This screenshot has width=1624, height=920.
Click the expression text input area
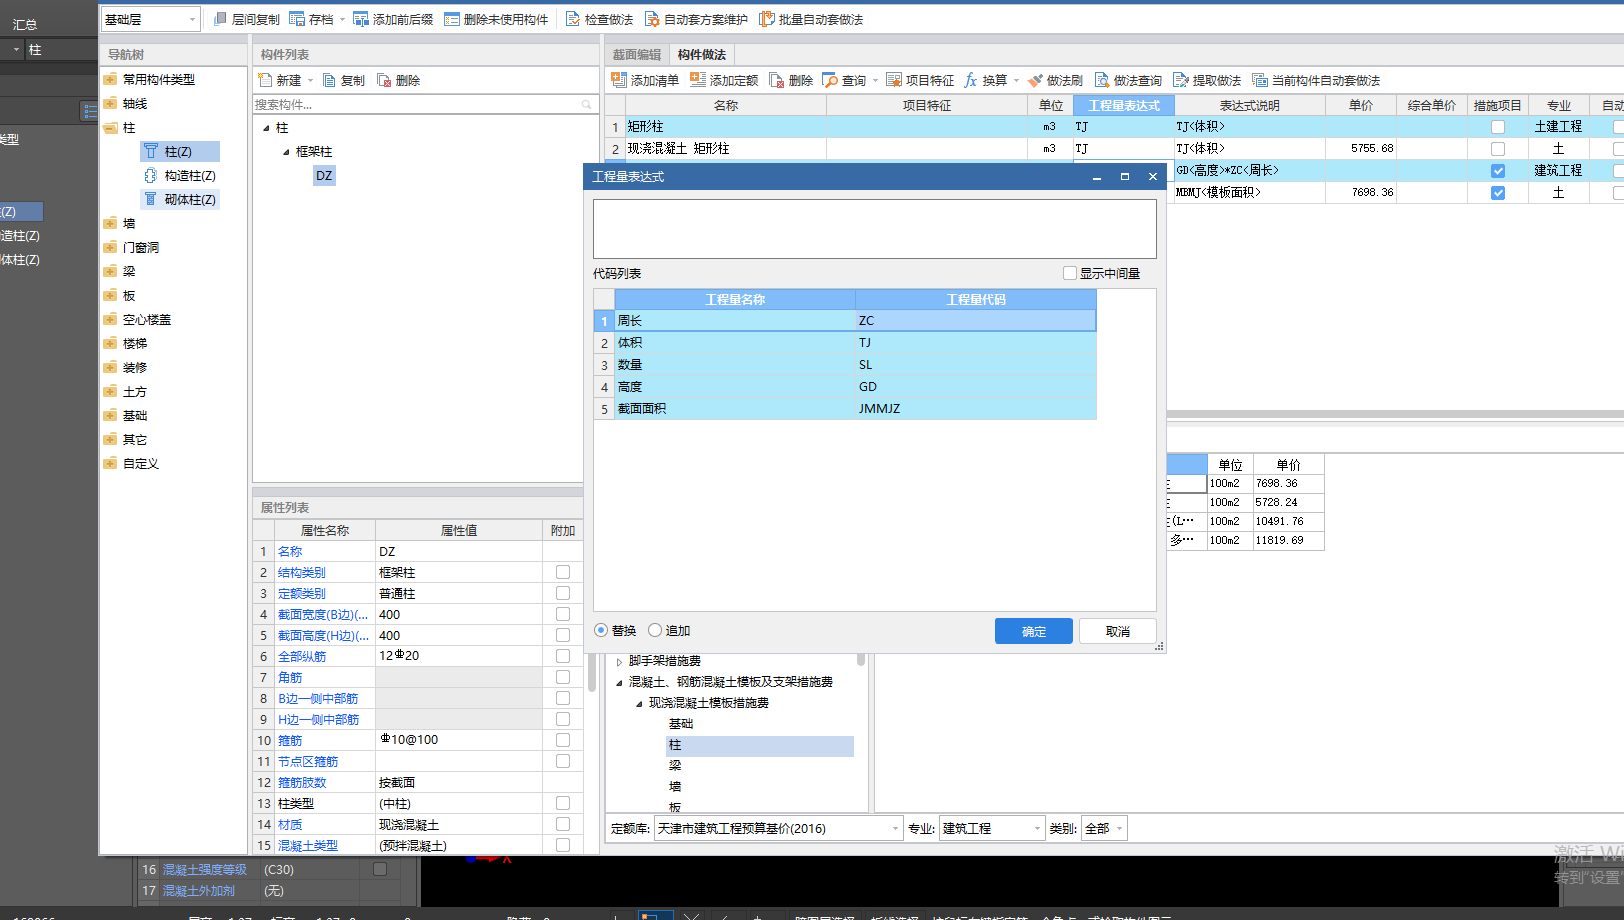pyautogui.click(x=875, y=229)
